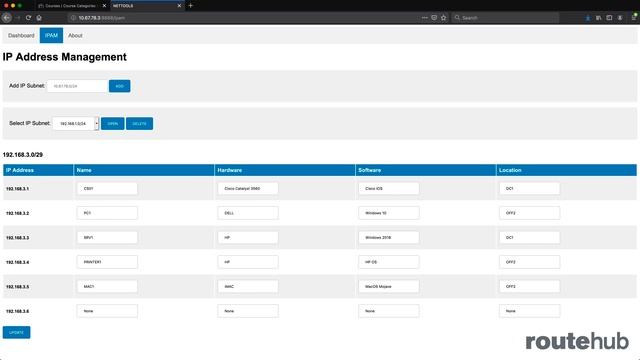Click the OPEN subnet button
The width and height of the screenshot is (640, 360).
113,124
